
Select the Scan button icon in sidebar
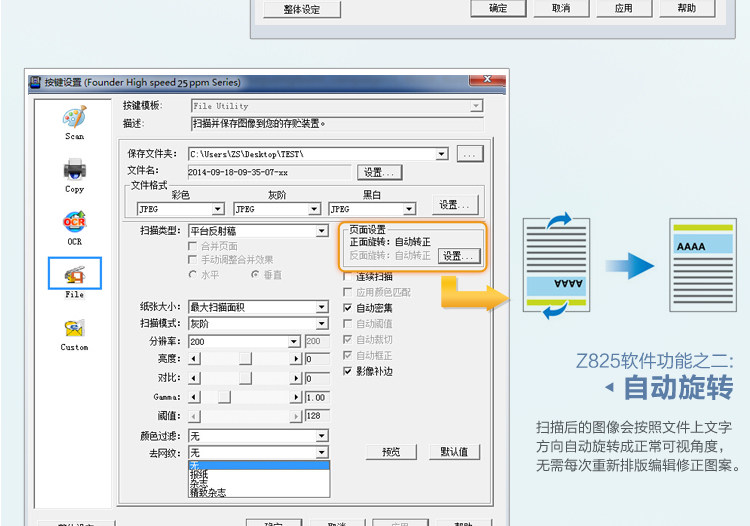[x=75, y=117]
